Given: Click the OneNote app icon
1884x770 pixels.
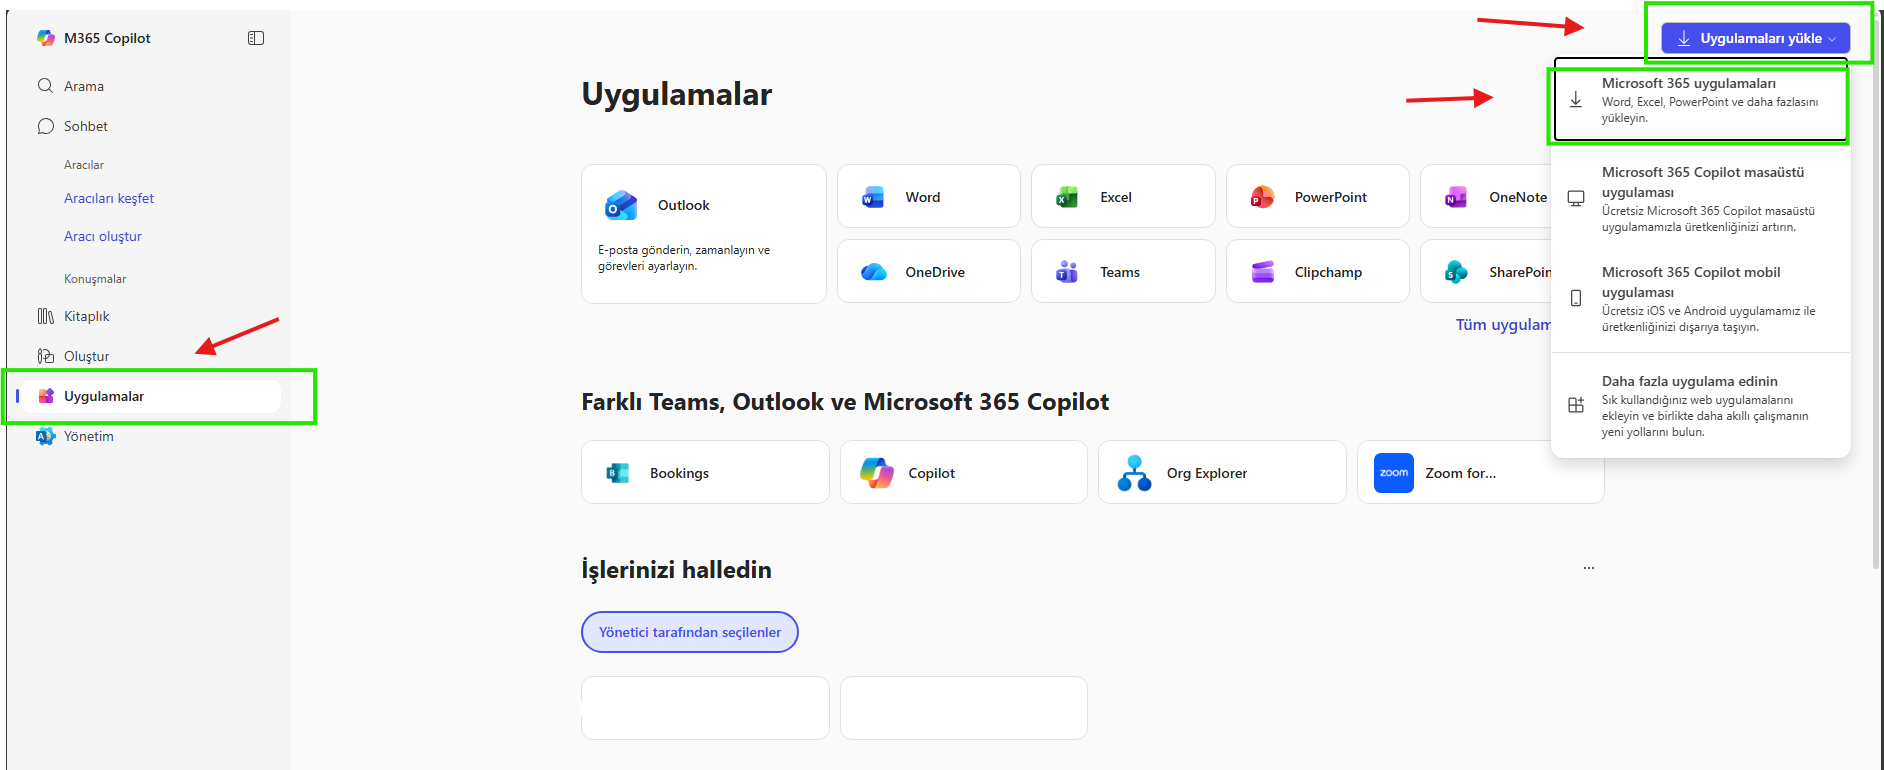Looking at the screenshot, I should (x=1456, y=197).
